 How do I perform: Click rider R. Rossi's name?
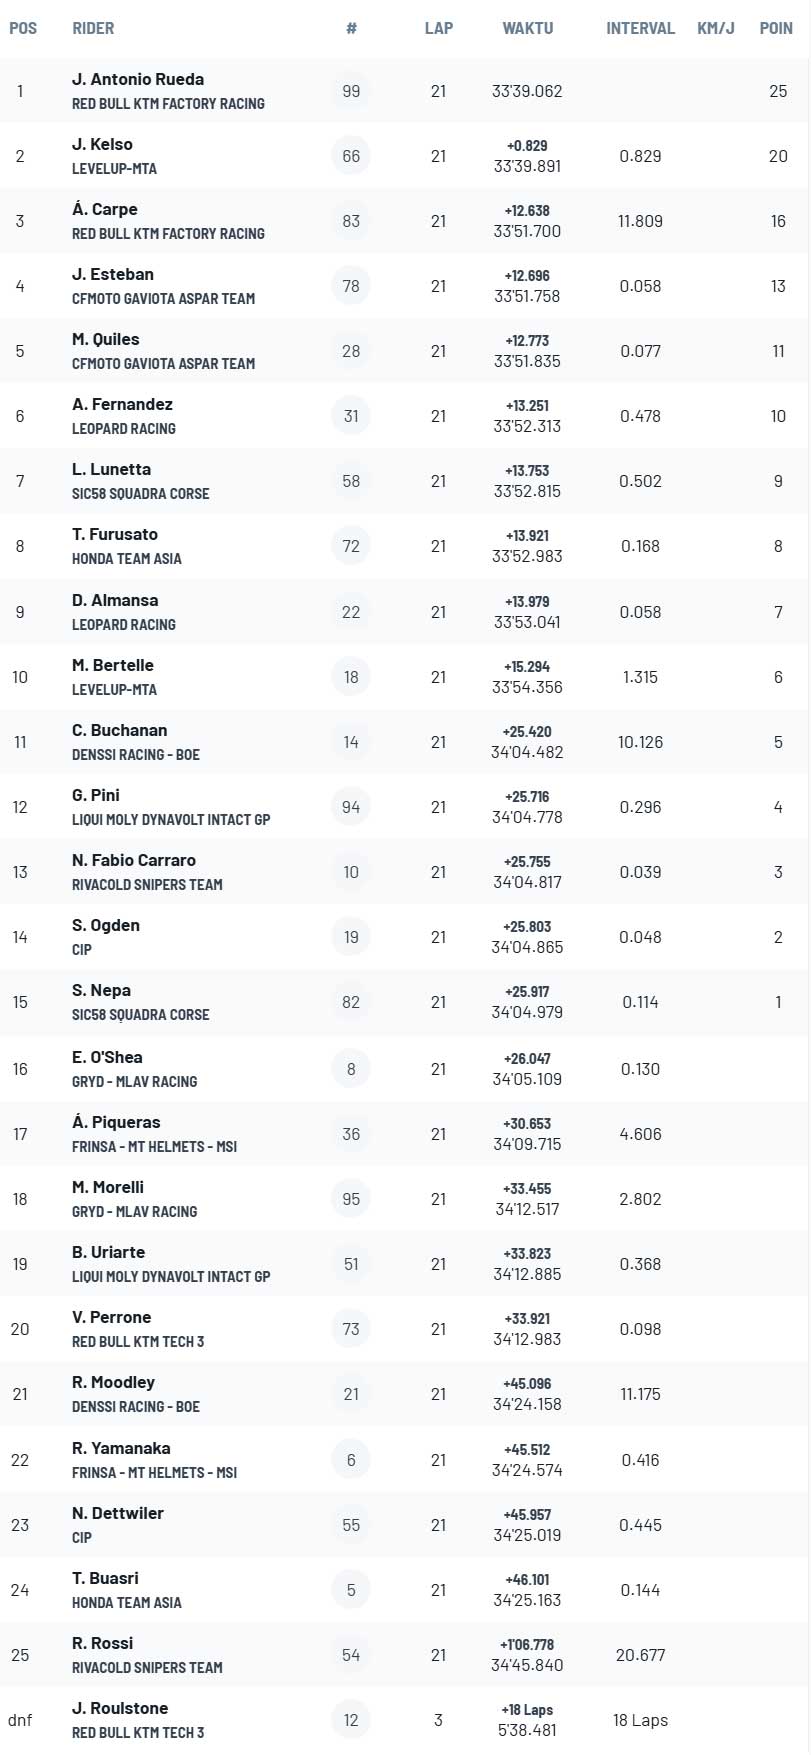tap(103, 1643)
